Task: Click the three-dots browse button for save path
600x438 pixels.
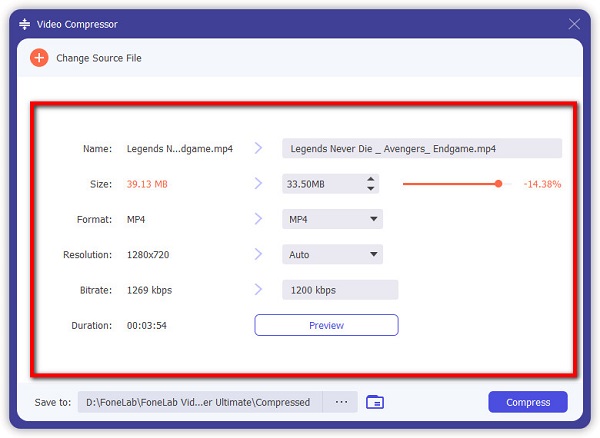Action: [341, 402]
